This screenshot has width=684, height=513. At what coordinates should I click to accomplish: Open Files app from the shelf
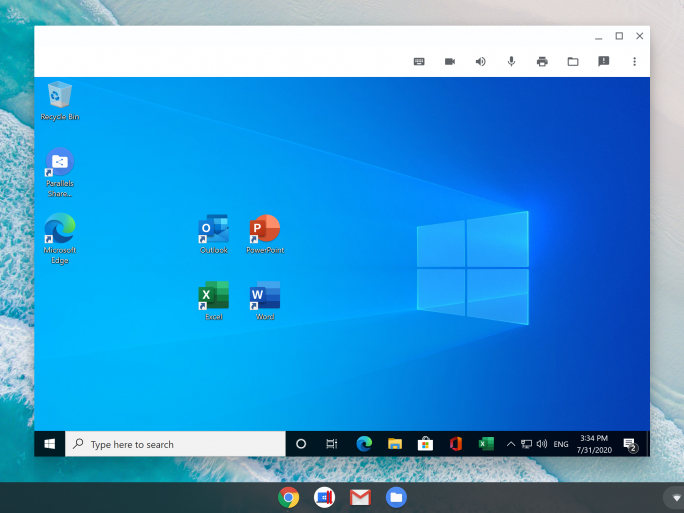(x=396, y=497)
